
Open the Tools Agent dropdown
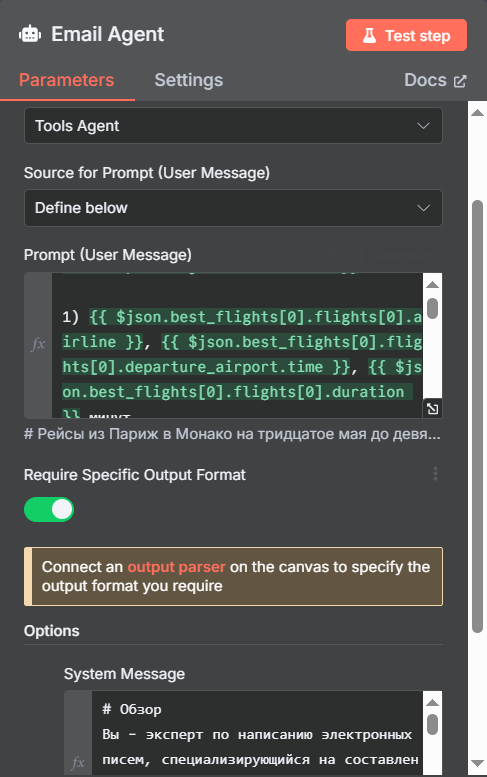[x=233, y=126]
